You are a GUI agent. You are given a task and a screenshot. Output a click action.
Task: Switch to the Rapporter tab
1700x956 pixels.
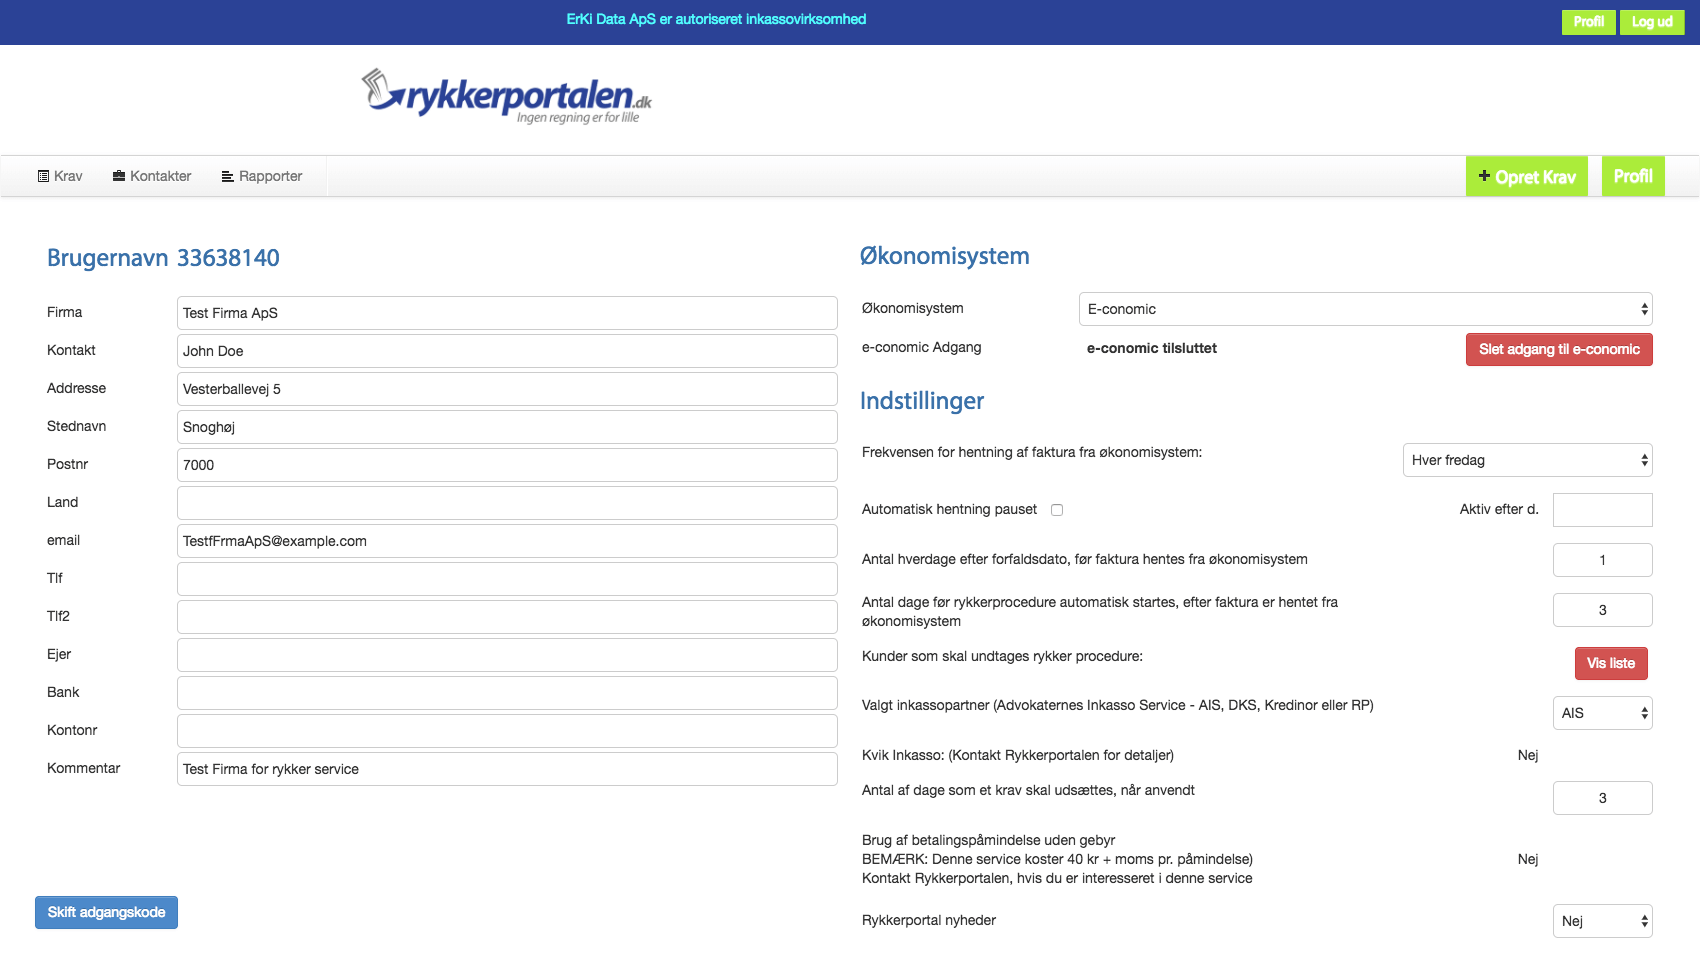coord(262,175)
